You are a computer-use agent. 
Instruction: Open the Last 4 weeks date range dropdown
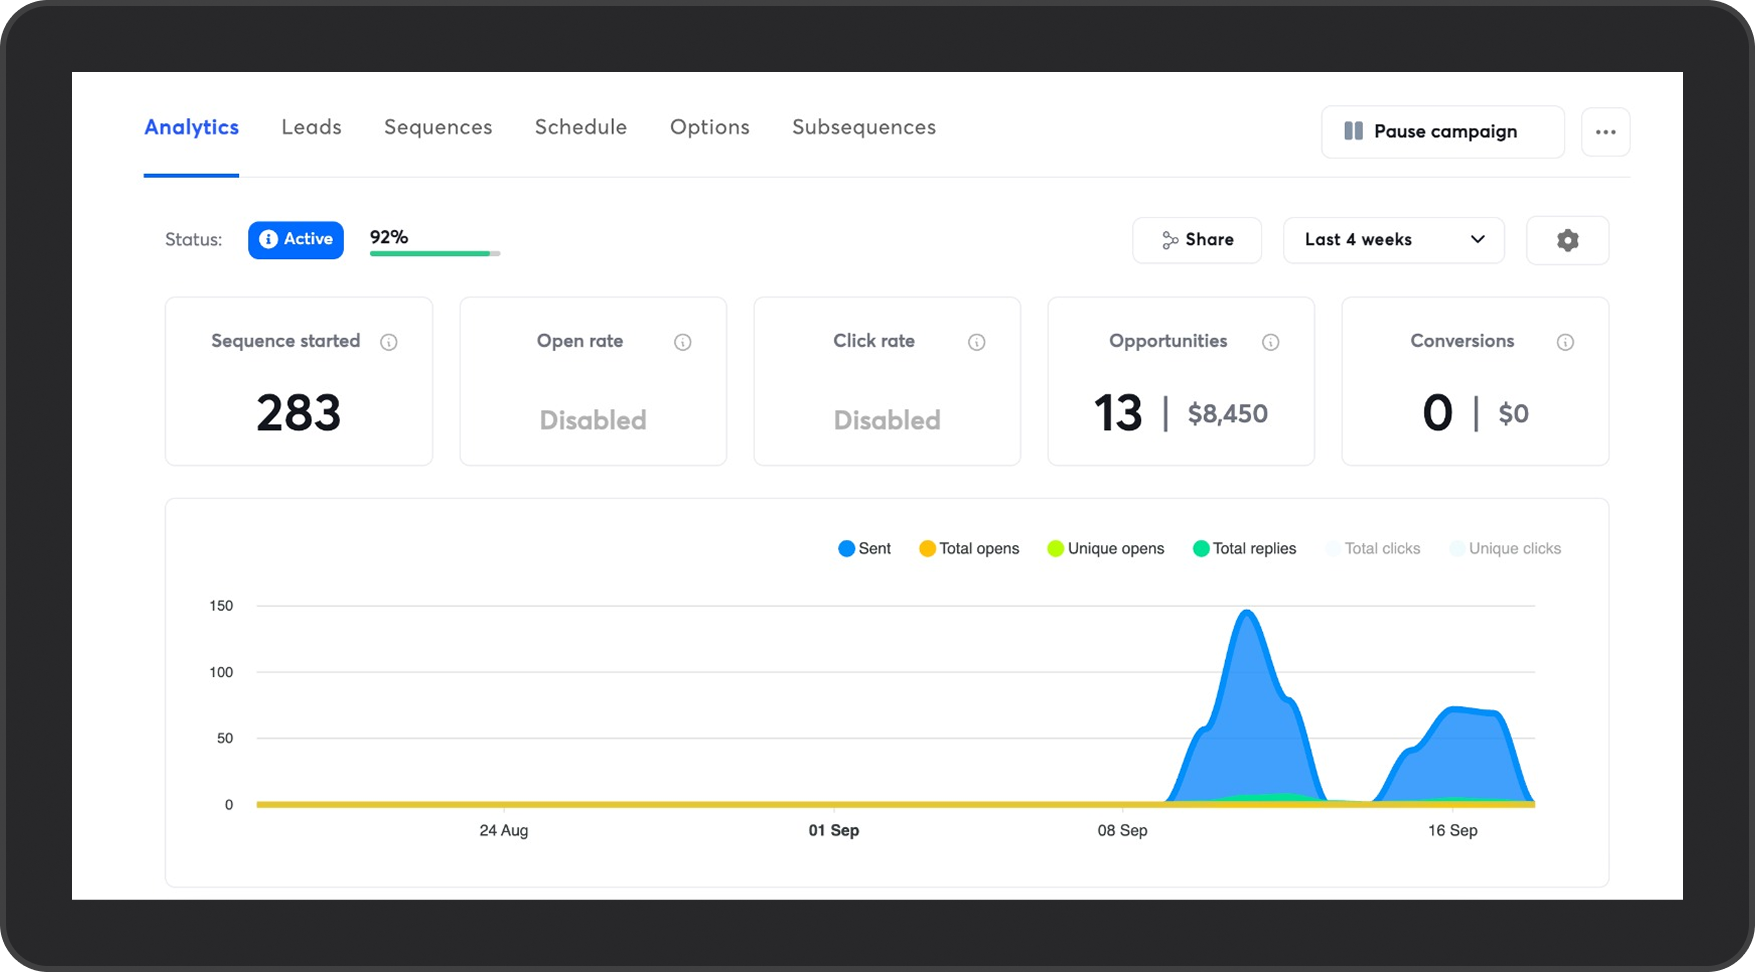1394,240
